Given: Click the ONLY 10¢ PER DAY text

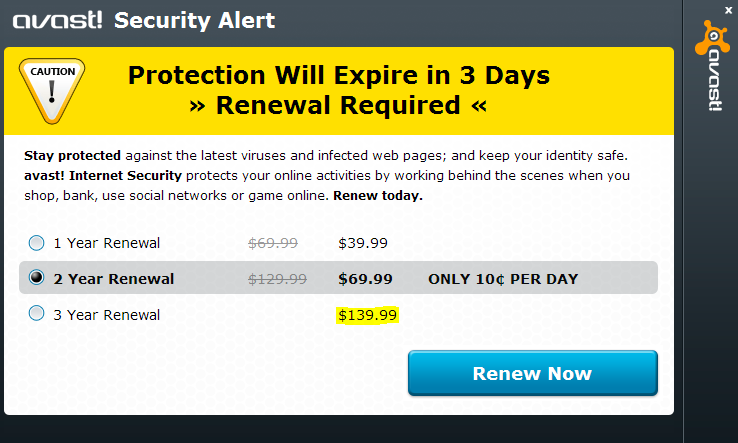Looking at the screenshot, I should (x=503, y=279).
